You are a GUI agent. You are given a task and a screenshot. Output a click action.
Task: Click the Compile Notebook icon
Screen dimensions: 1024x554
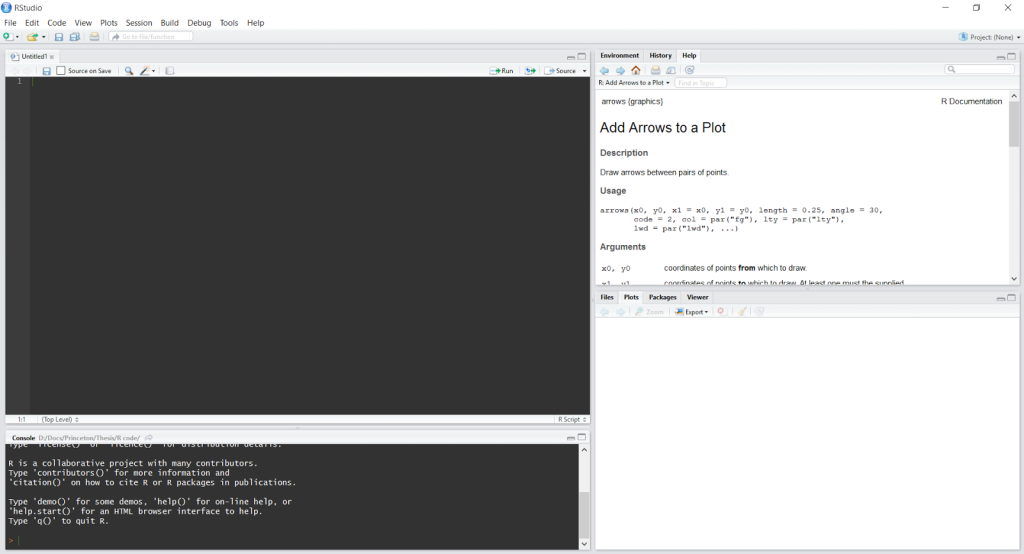pos(170,71)
